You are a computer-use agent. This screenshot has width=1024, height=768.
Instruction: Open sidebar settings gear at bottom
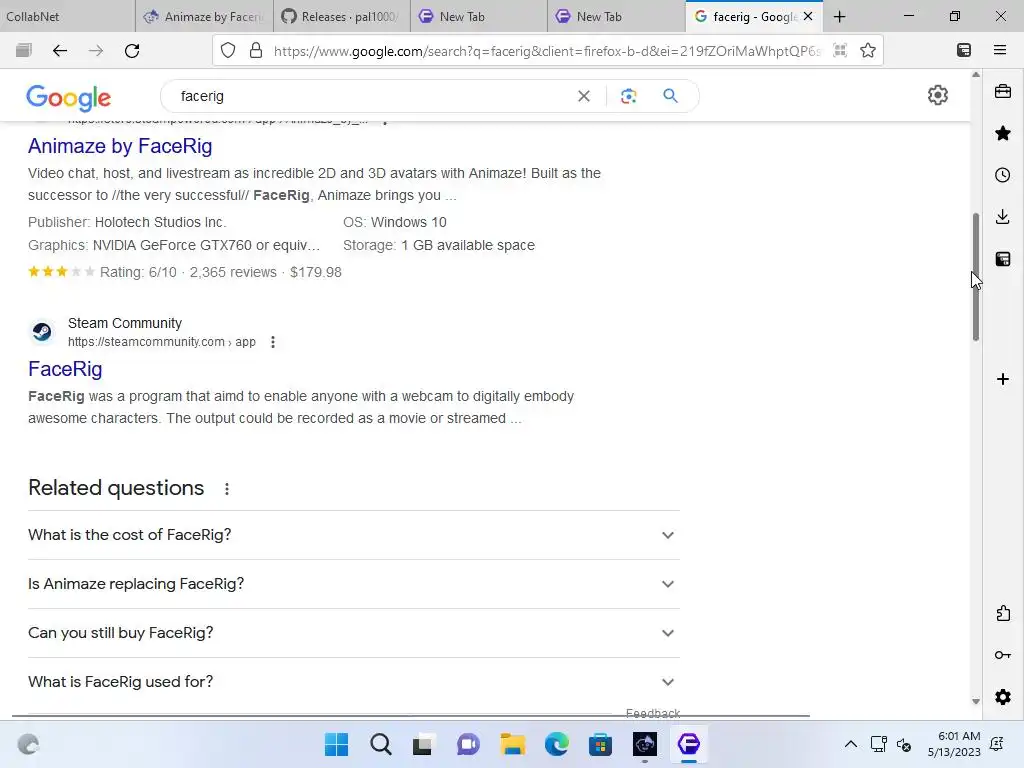1003,697
